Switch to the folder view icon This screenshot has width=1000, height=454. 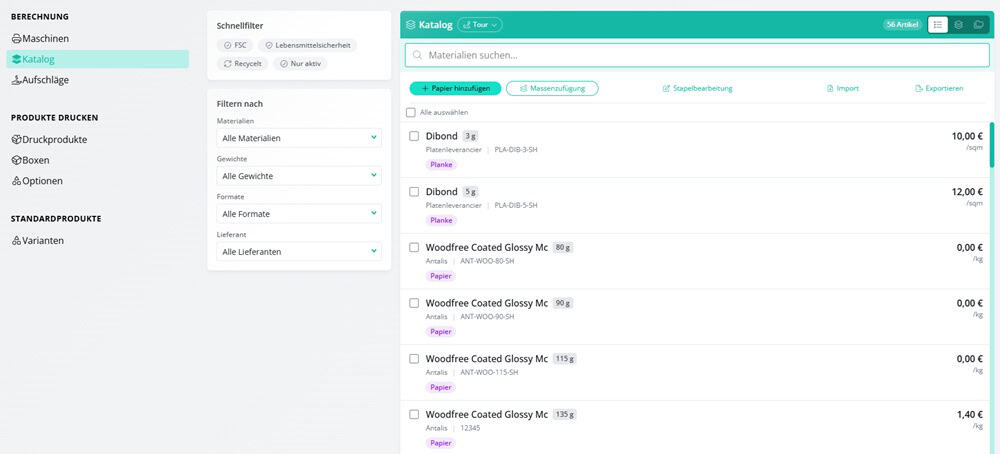pyautogui.click(x=978, y=25)
